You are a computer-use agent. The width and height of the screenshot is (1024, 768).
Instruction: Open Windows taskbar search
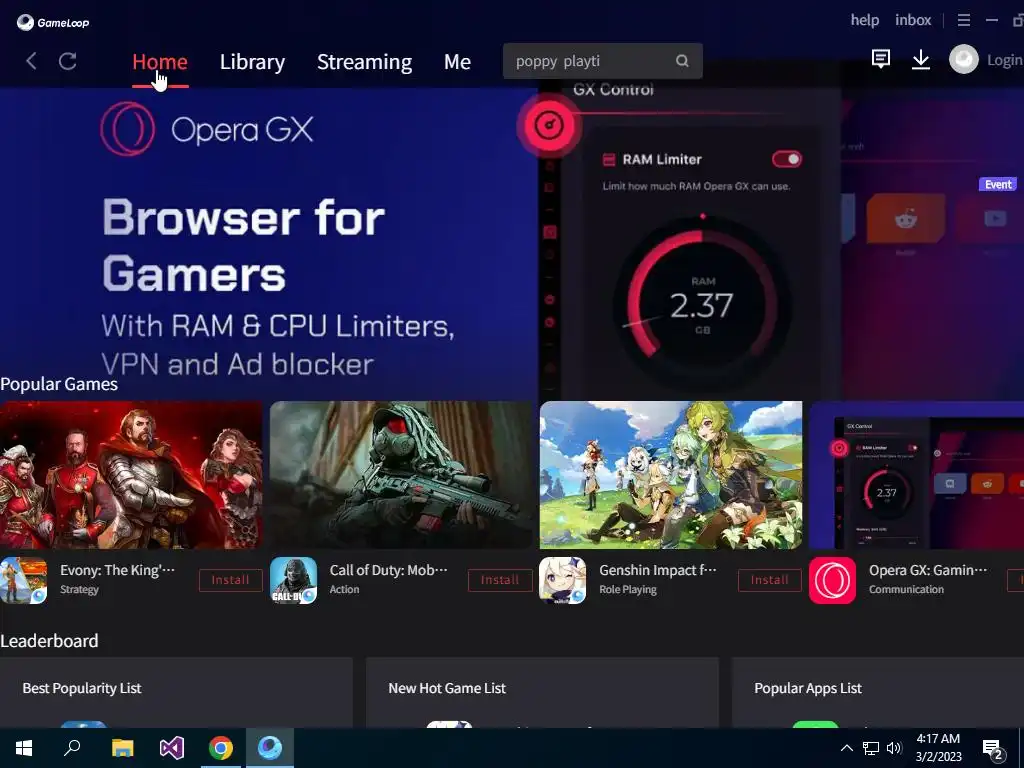point(72,748)
